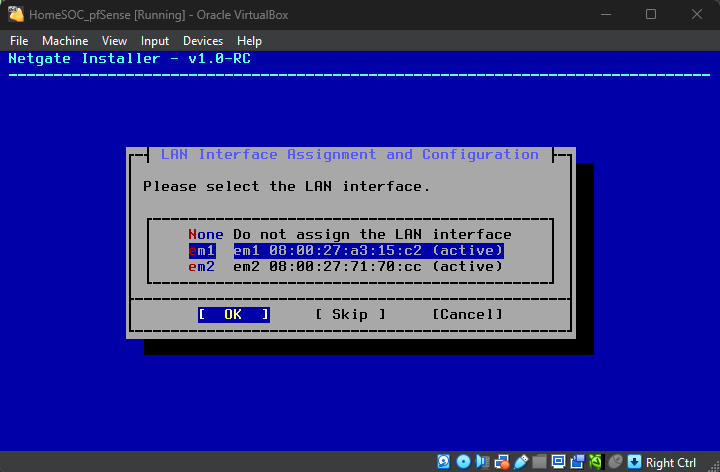This screenshot has height=472, width=720.
Task: Click the hard disk activity status icon
Action: (444, 462)
